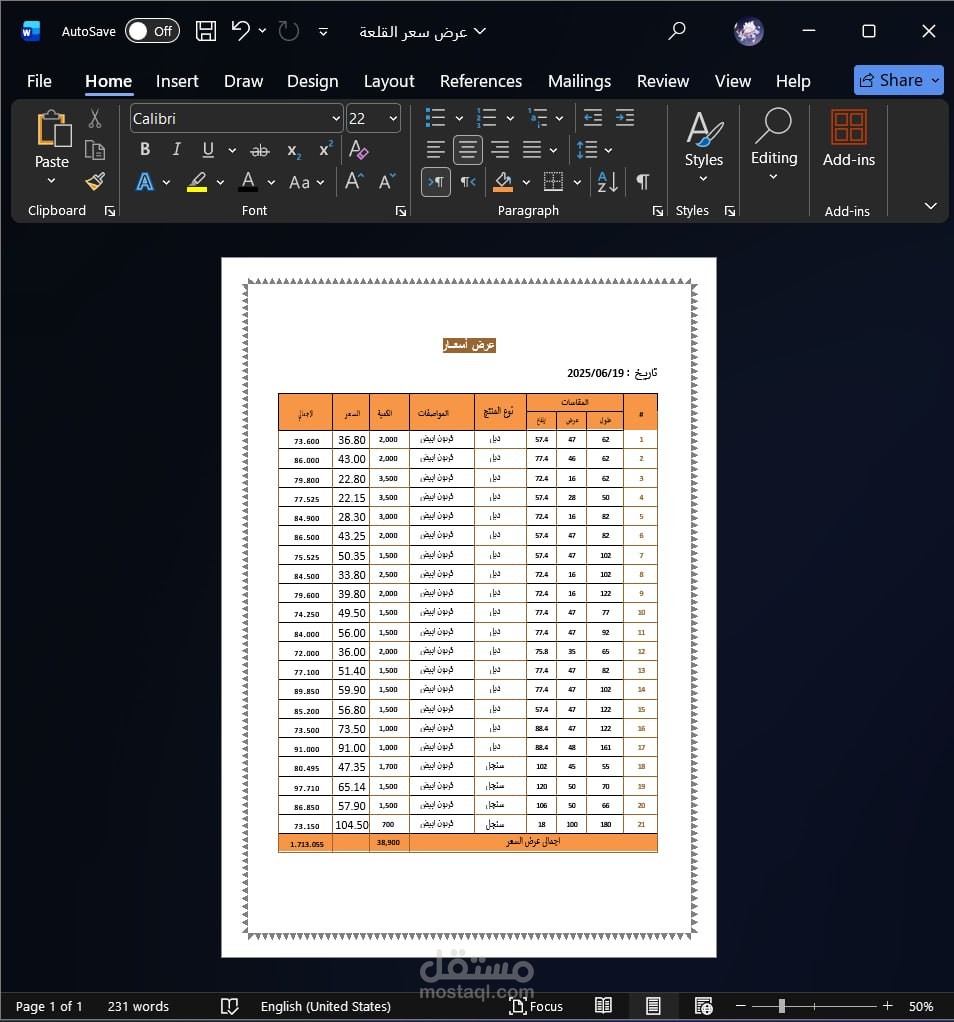Click the Focus mode button
The height and width of the screenshot is (1022, 954).
click(x=536, y=1006)
